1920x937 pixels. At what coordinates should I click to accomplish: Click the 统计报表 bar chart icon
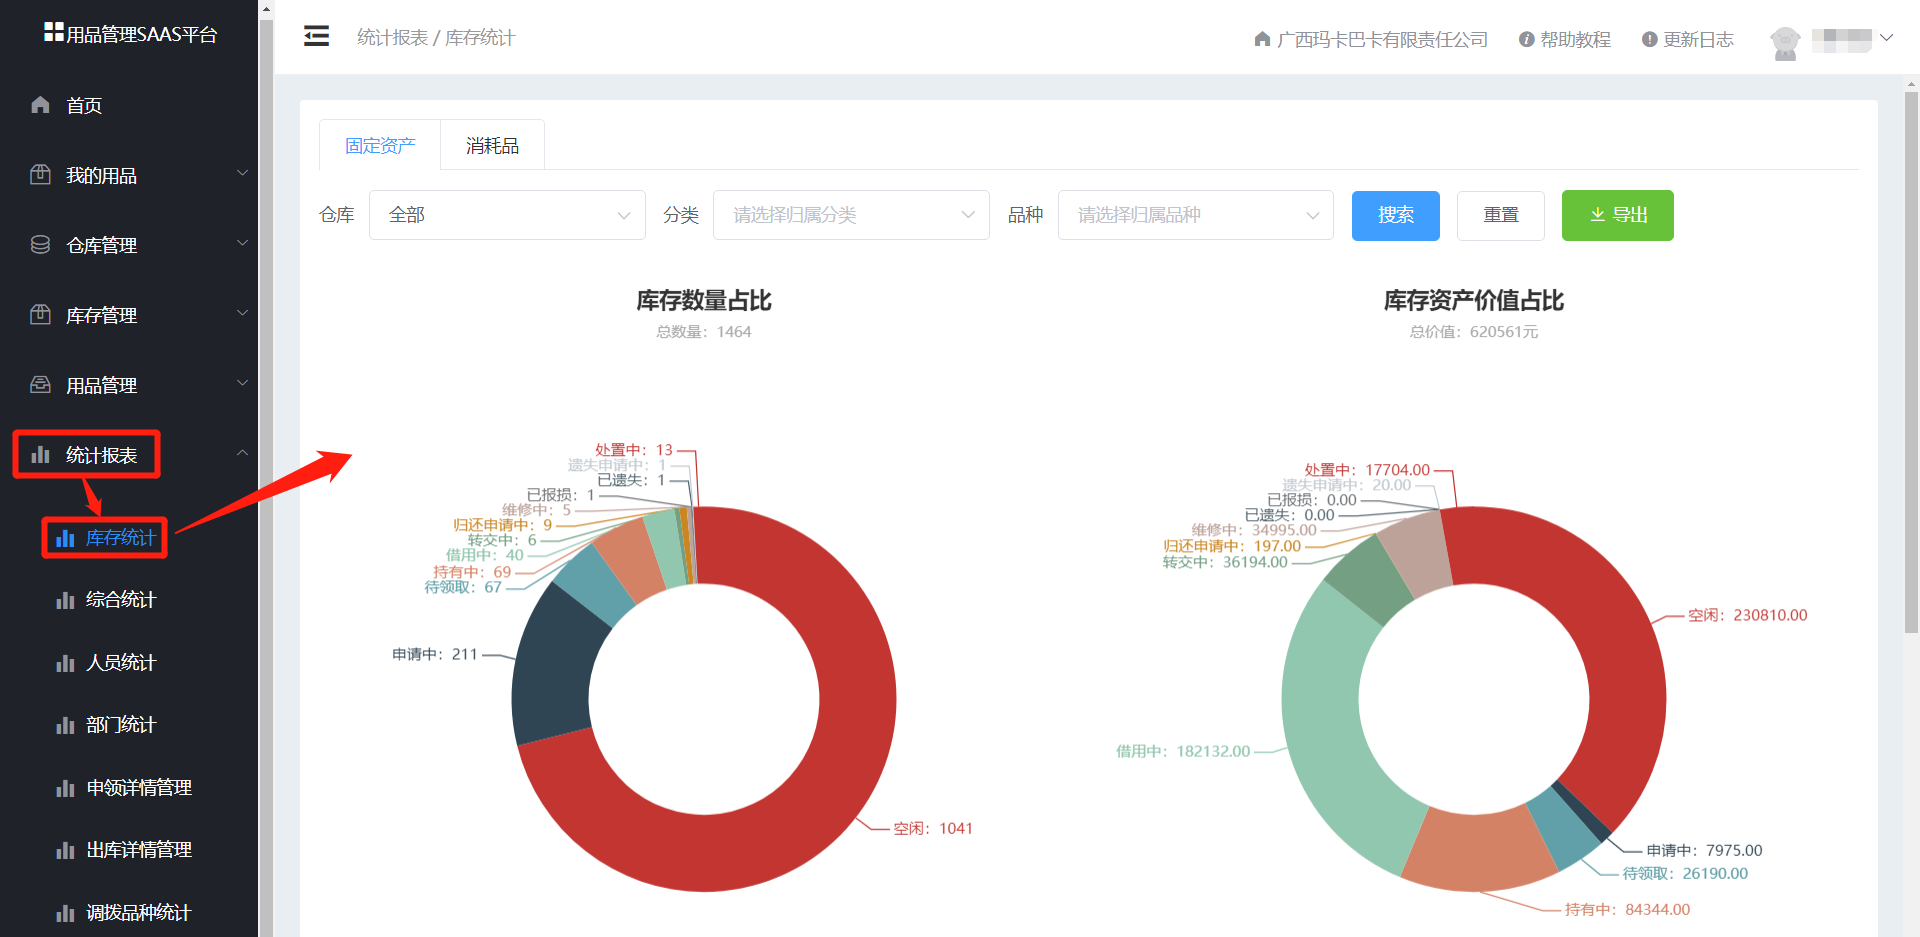click(x=40, y=455)
